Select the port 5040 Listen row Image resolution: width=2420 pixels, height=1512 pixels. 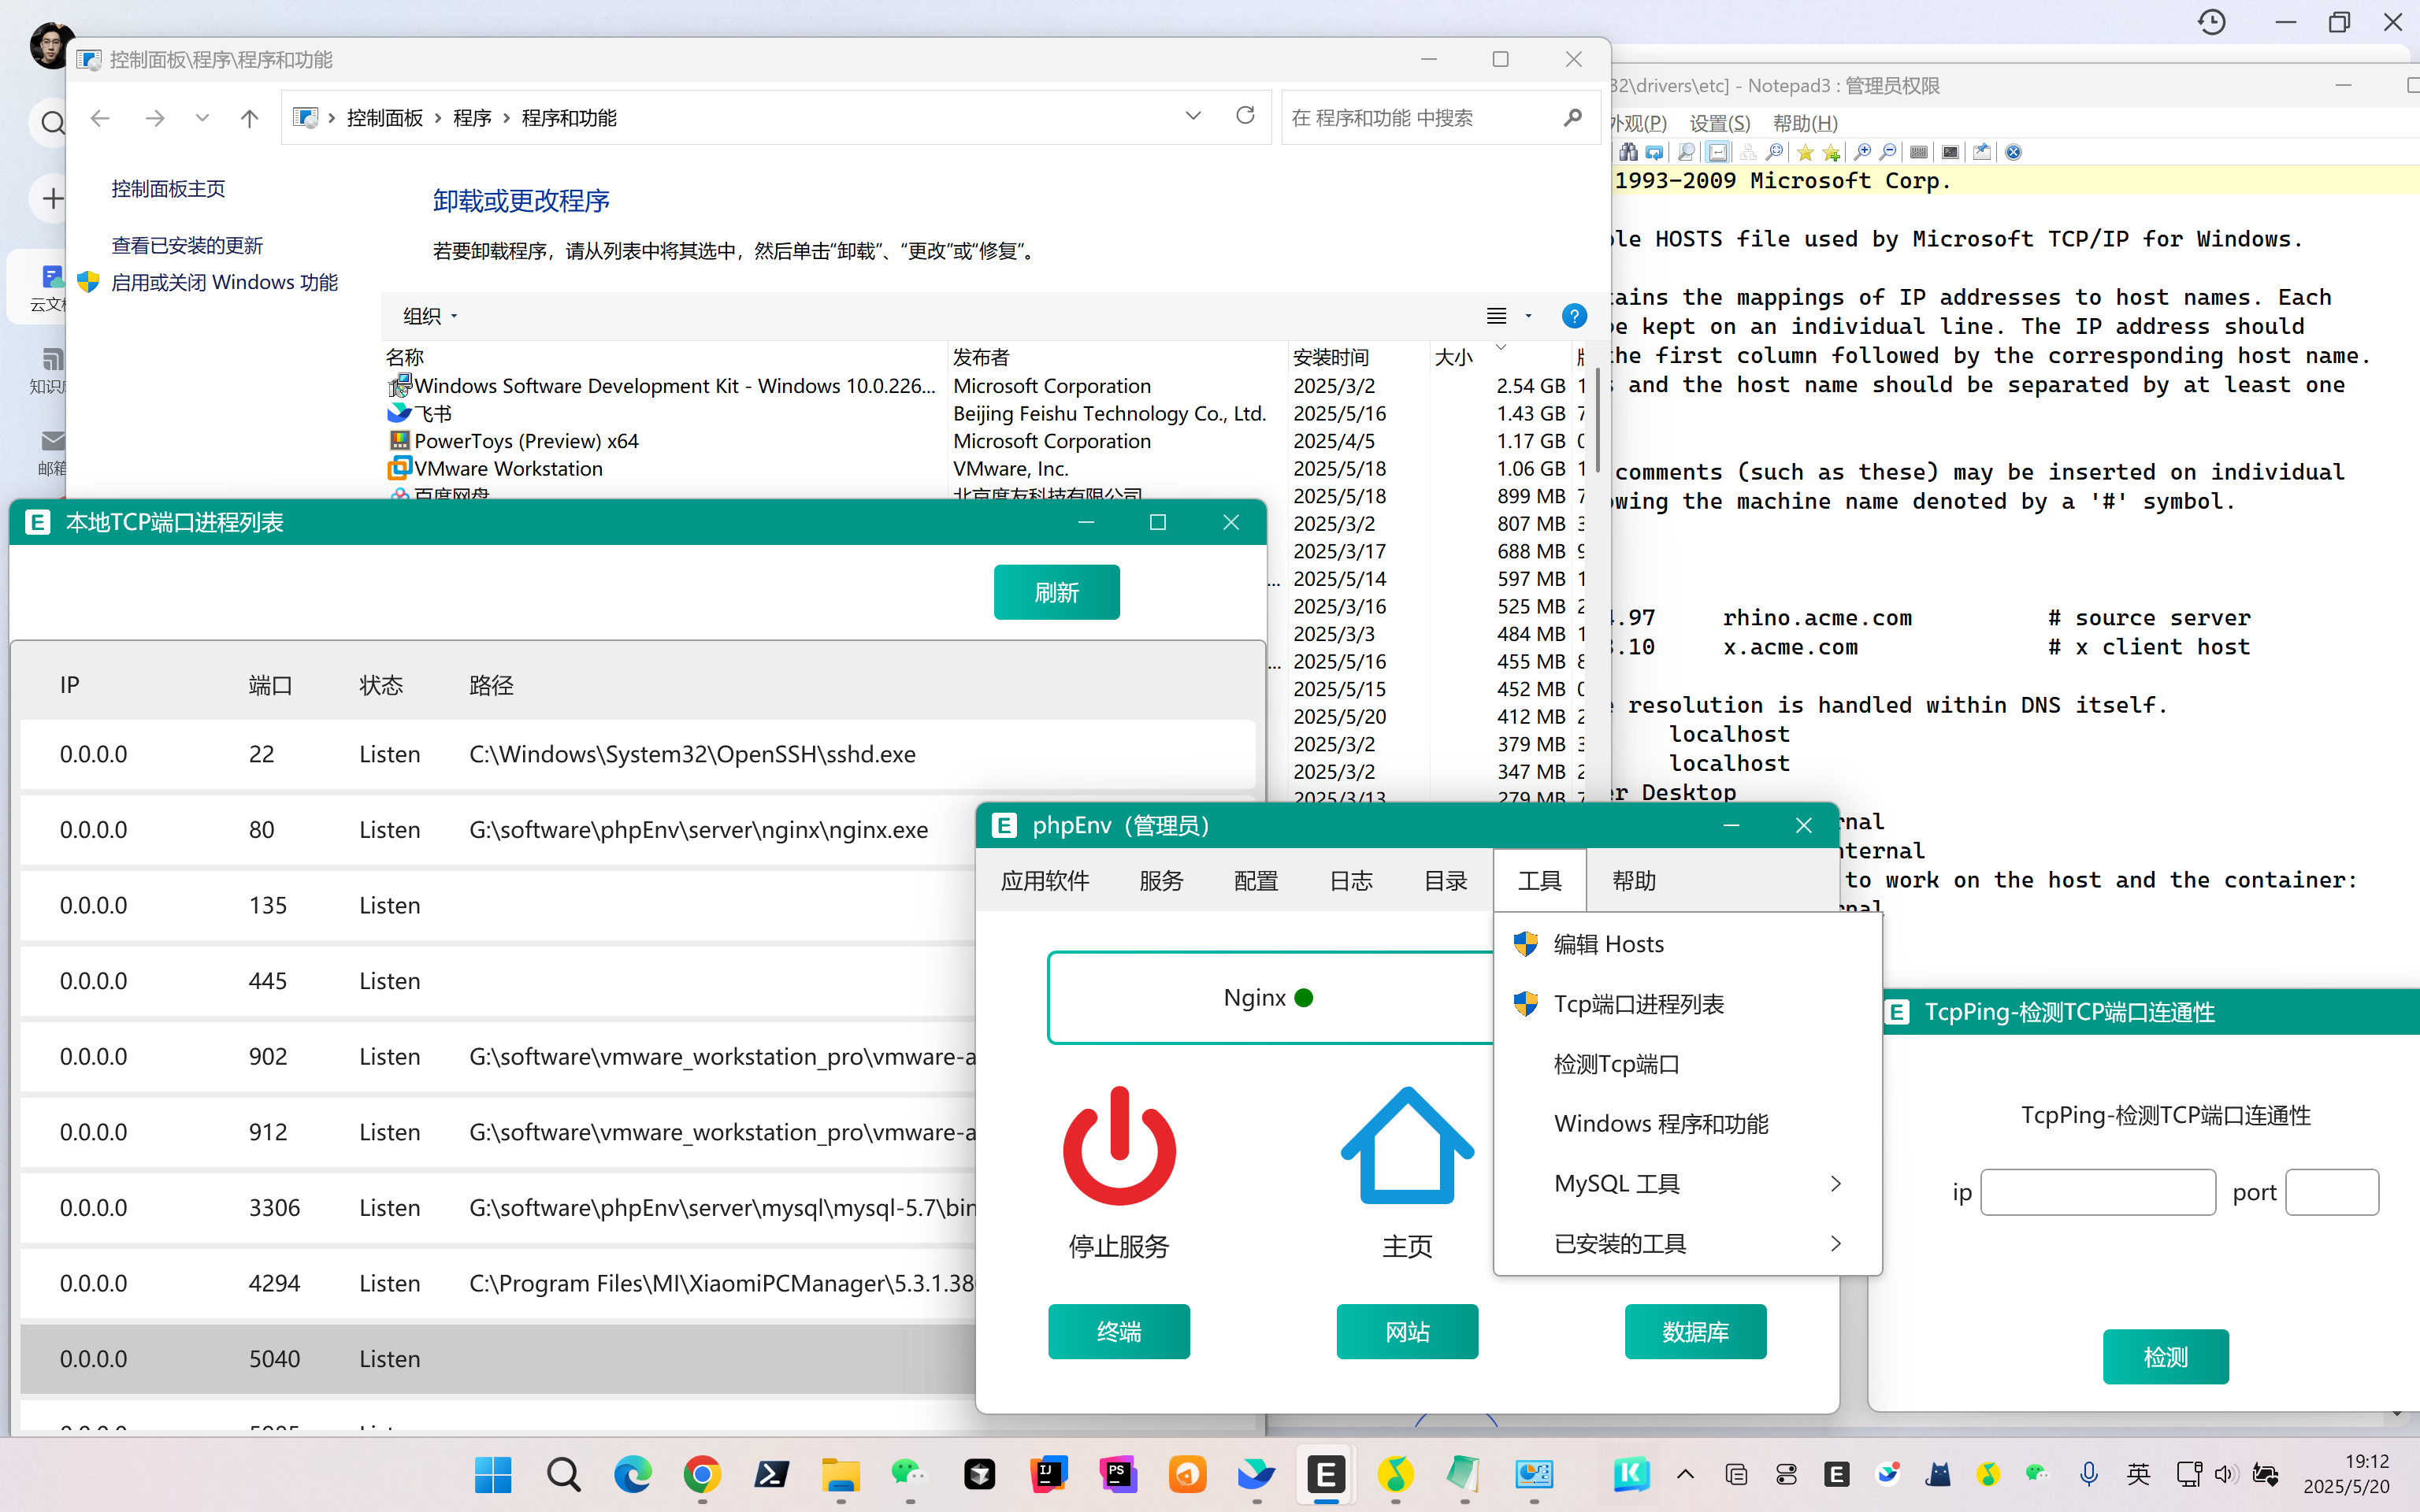click(498, 1359)
